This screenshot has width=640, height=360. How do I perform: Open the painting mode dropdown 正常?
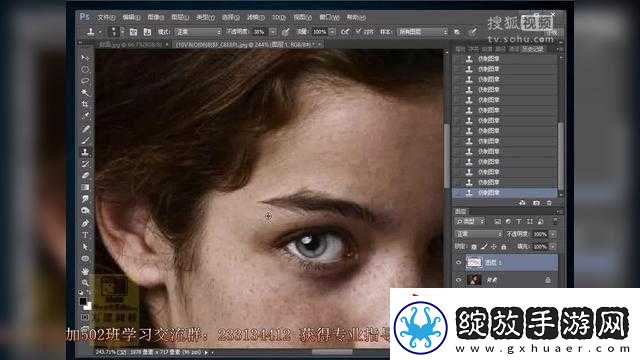[x=198, y=32]
